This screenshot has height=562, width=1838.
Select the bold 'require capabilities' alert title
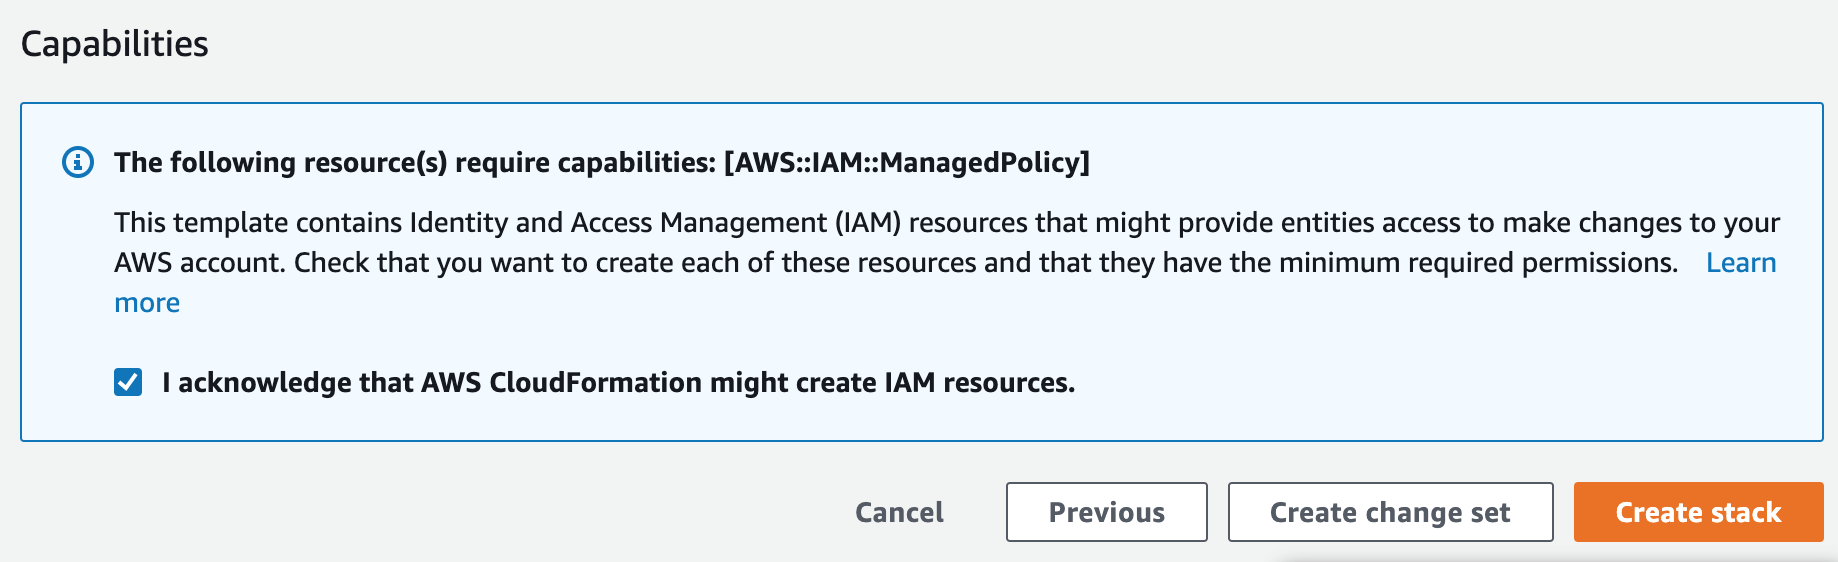(602, 162)
